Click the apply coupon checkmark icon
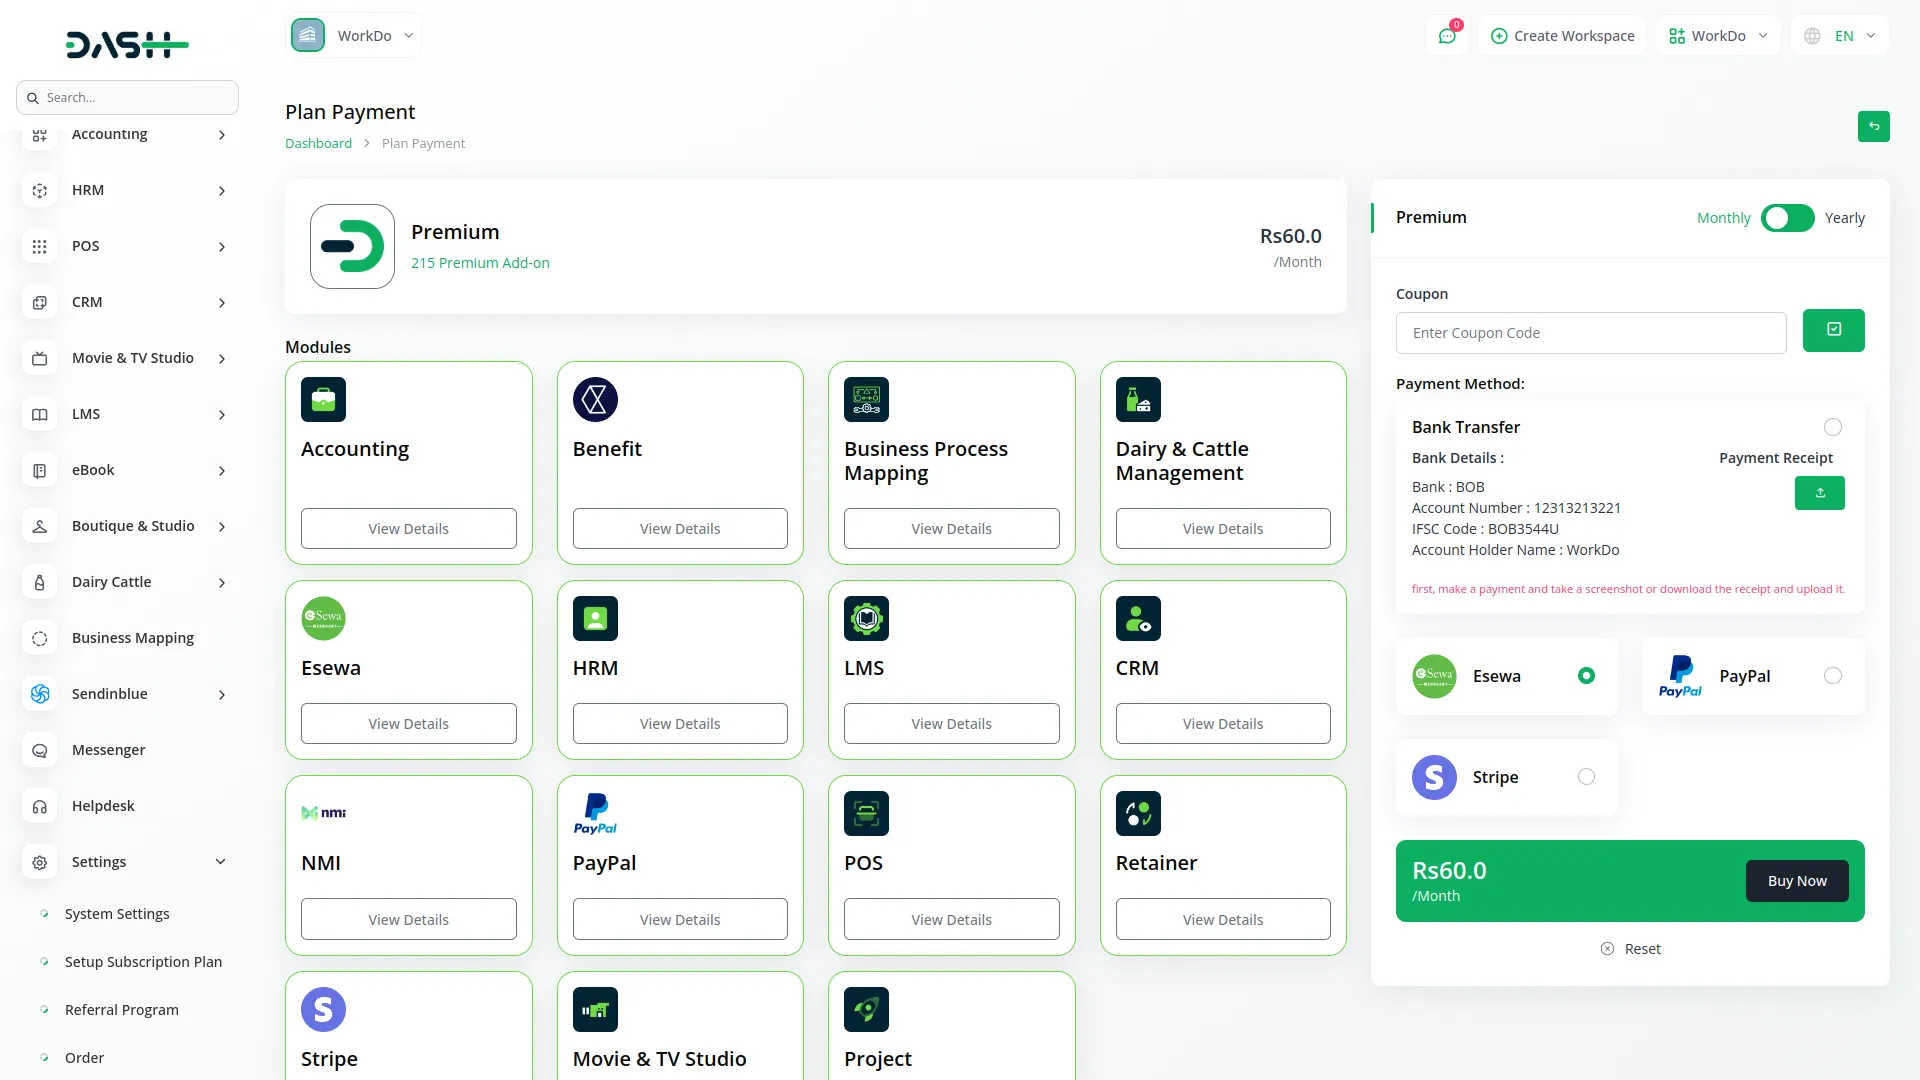This screenshot has width=1920, height=1080. pos(1833,330)
